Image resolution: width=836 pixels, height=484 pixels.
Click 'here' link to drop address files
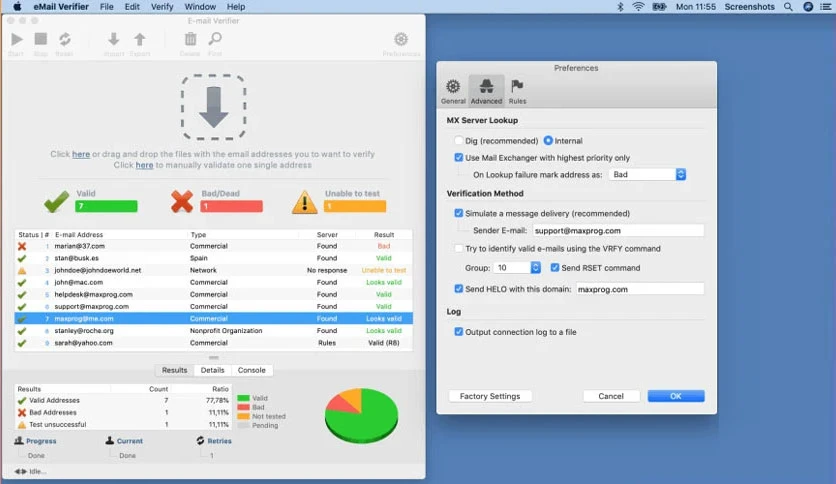[81, 154]
